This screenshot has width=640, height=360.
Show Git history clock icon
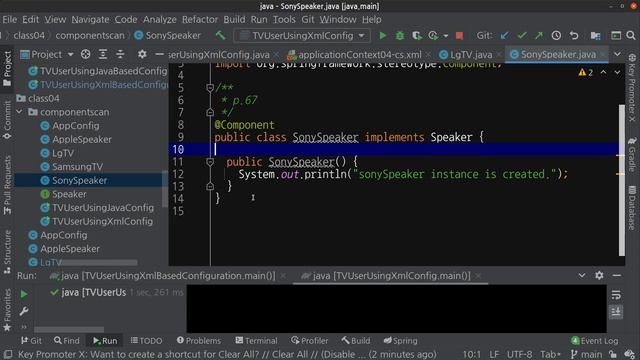point(556,36)
